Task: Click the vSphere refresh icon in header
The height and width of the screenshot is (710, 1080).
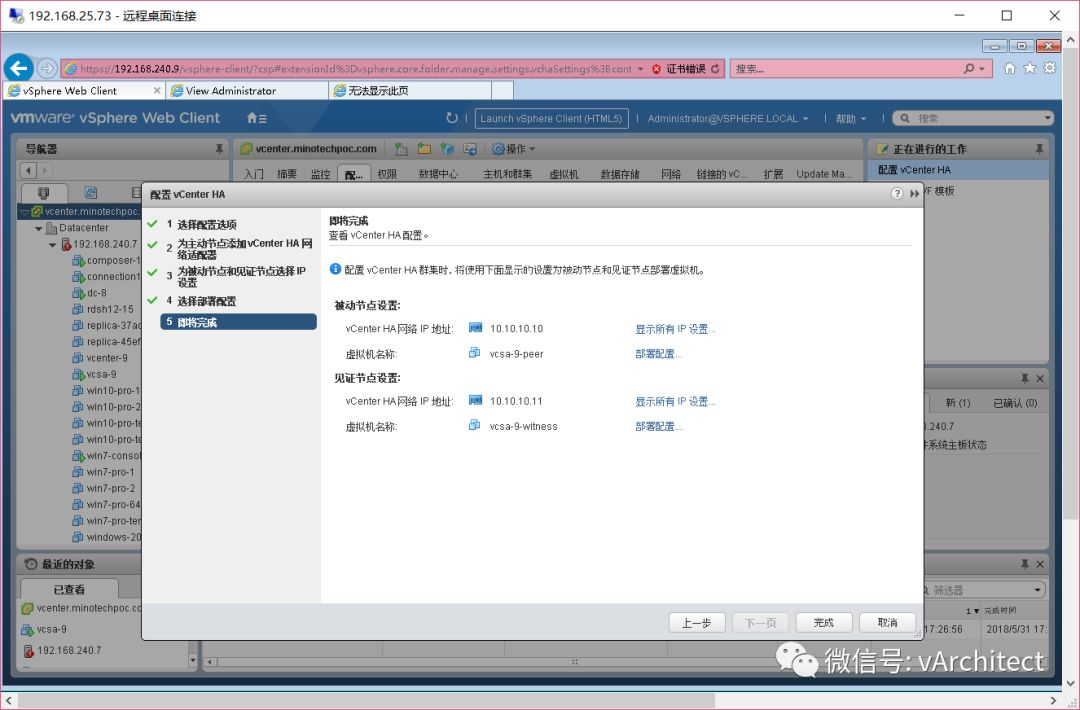Action: click(x=452, y=118)
